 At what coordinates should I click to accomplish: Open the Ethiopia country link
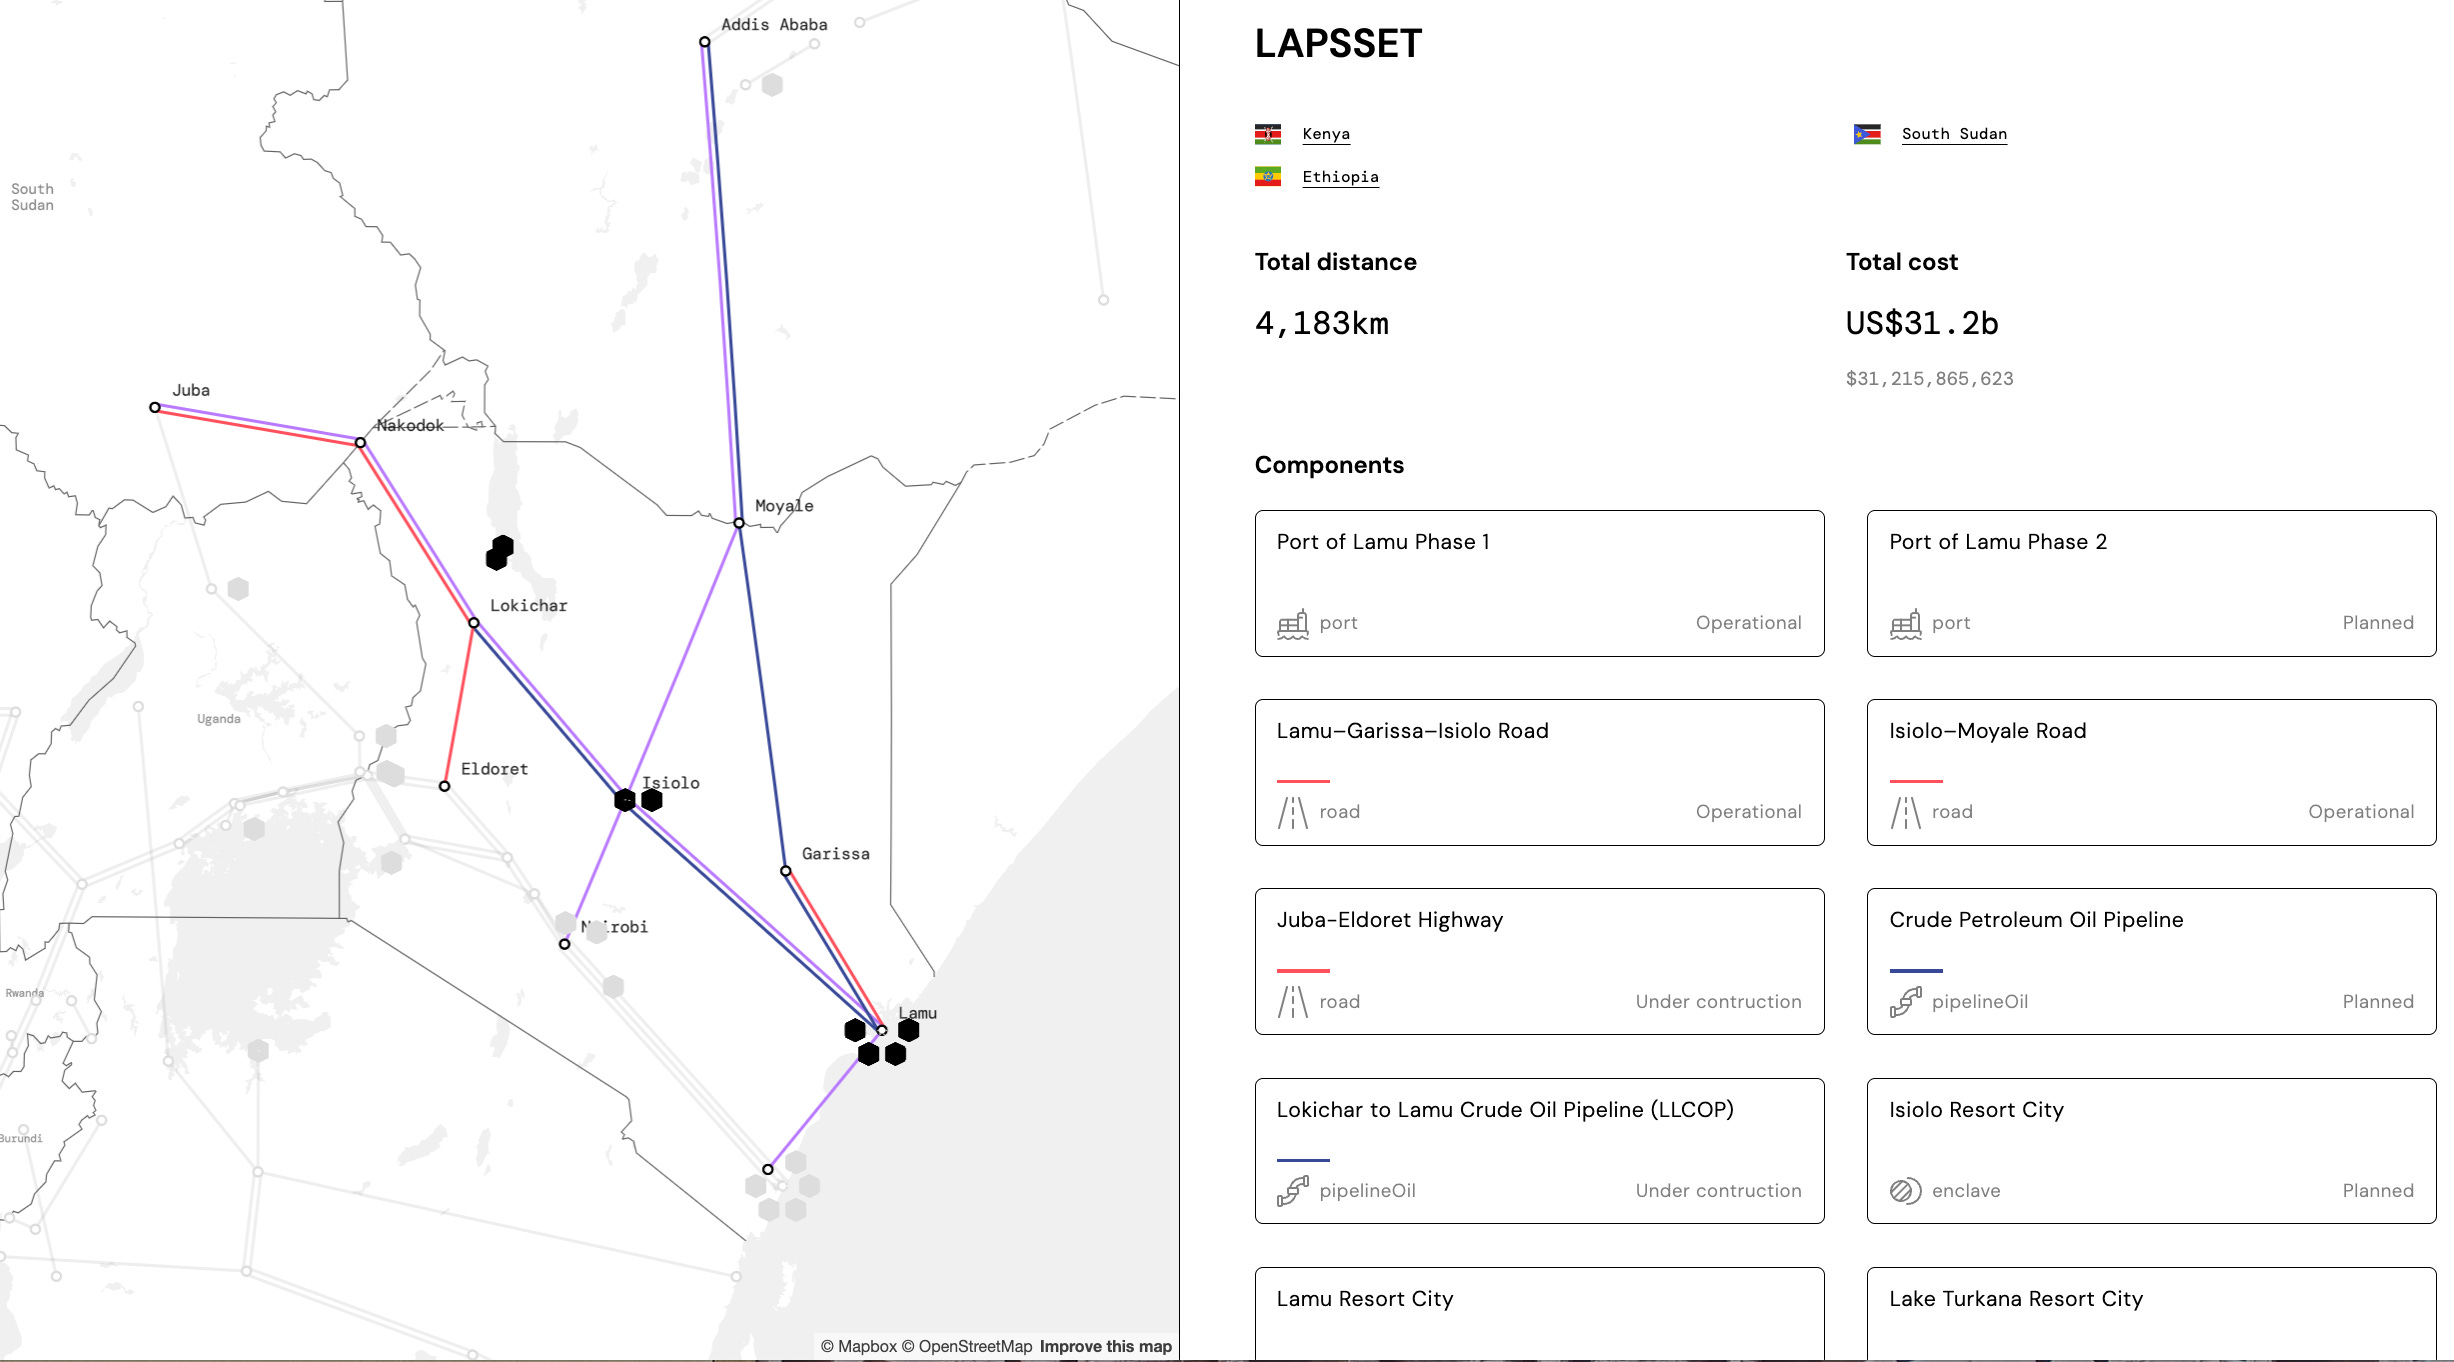(1339, 177)
